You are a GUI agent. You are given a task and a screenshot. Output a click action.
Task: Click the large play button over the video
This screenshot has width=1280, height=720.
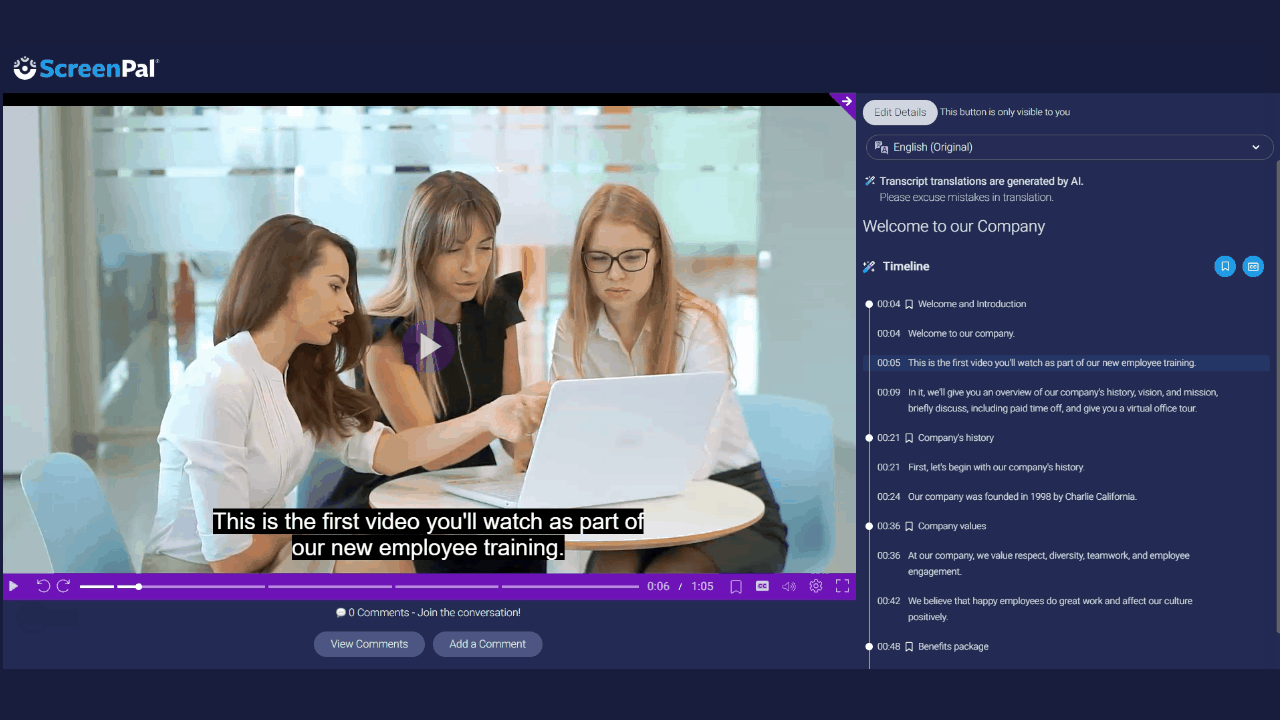tap(429, 346)
